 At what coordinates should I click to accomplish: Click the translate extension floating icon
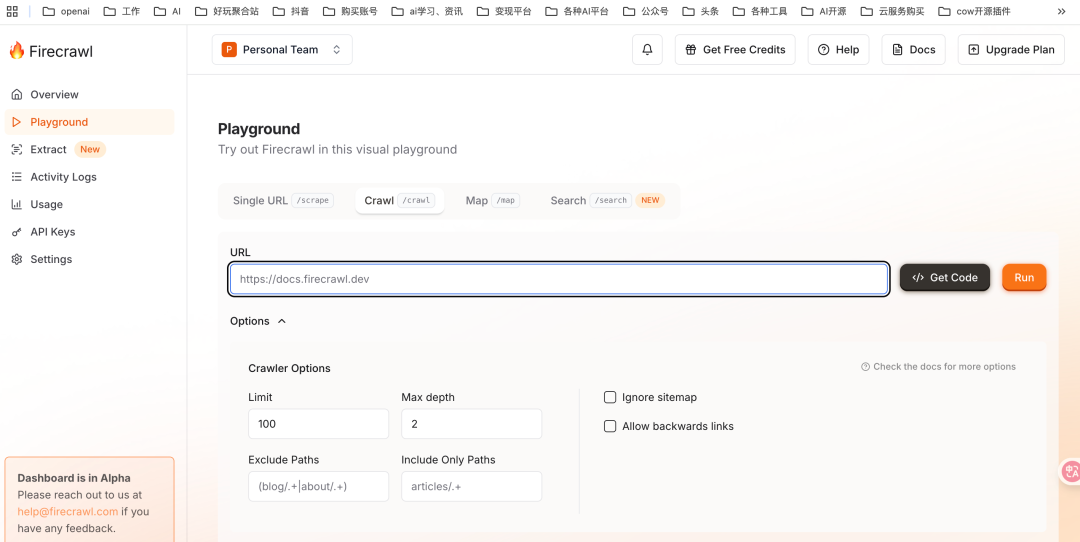(x=1070, y=471)
